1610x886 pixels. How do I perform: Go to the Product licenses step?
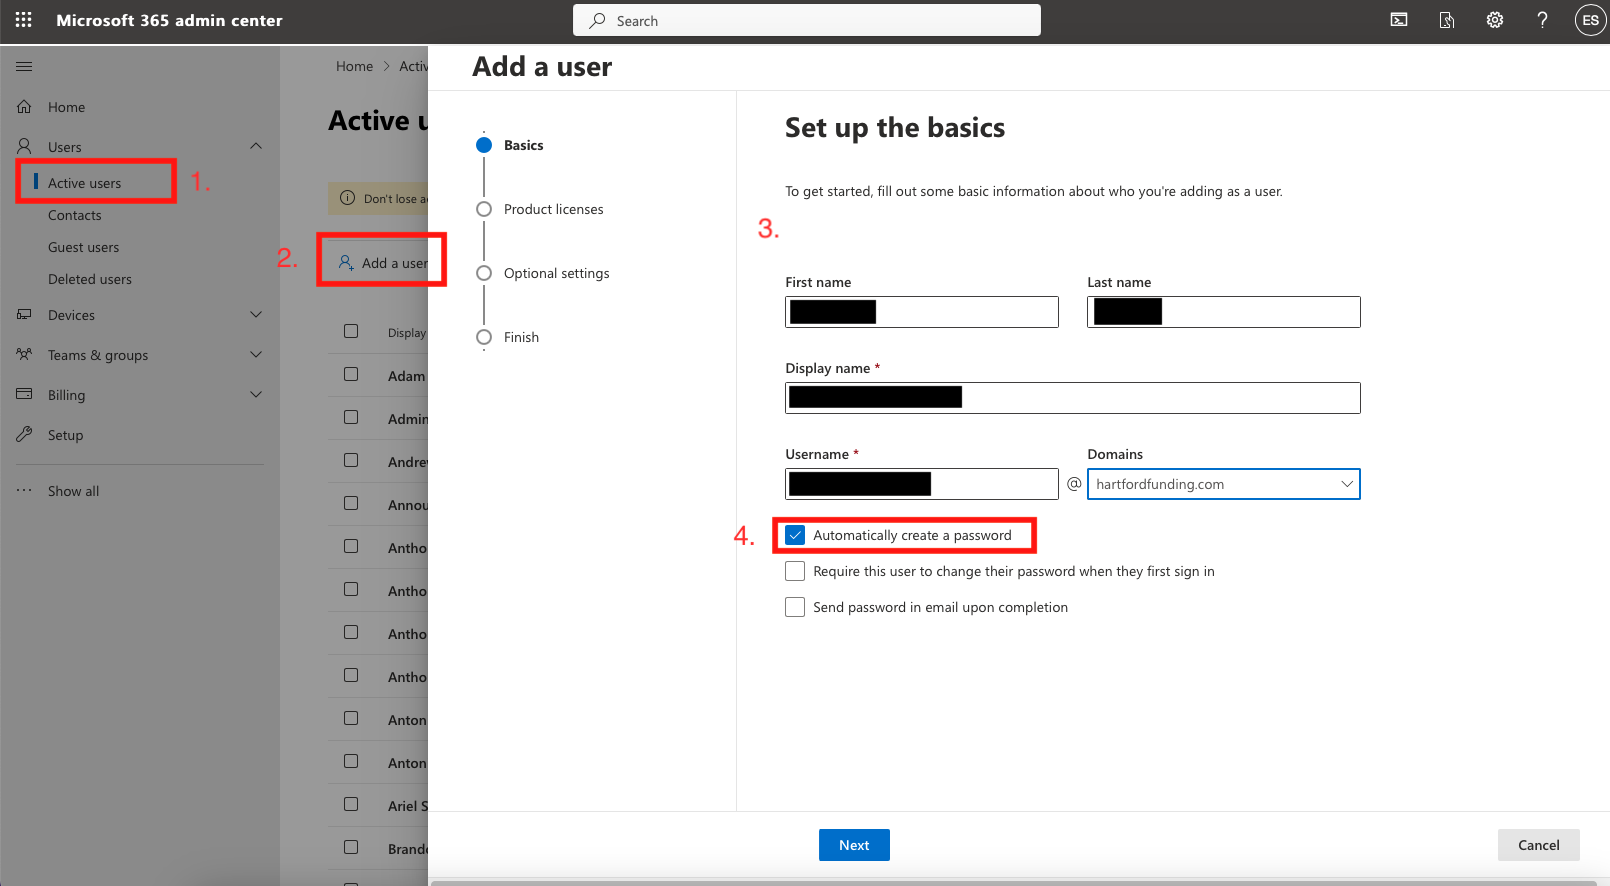coord(553,209)
